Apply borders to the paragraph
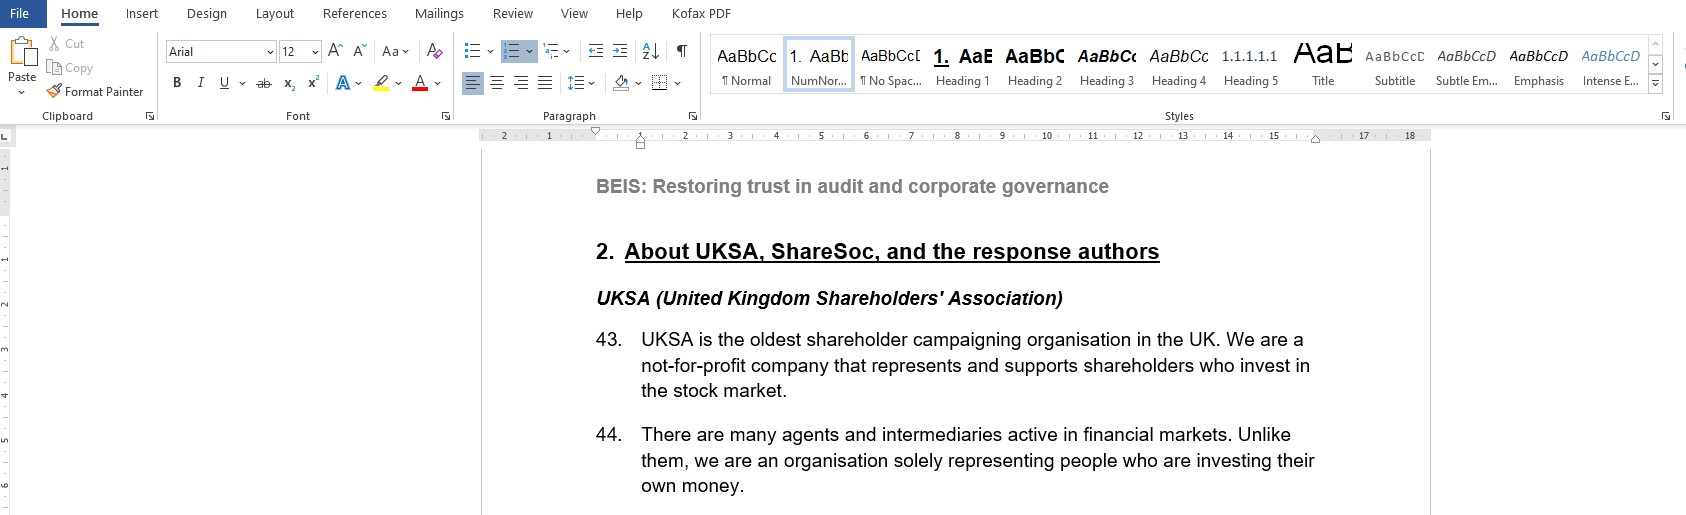 [x=659, y=83]
